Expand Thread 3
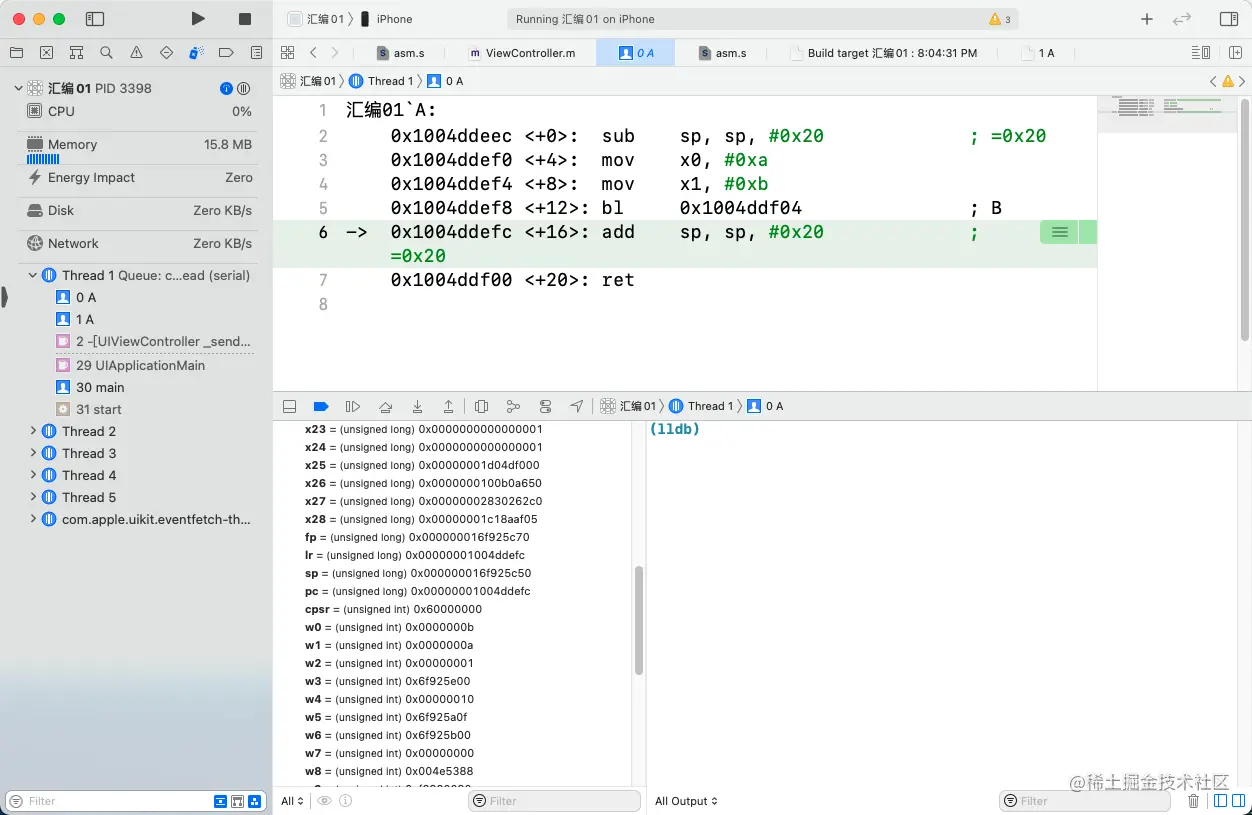This screenshot has height=815, width=1252. (33, 453)
